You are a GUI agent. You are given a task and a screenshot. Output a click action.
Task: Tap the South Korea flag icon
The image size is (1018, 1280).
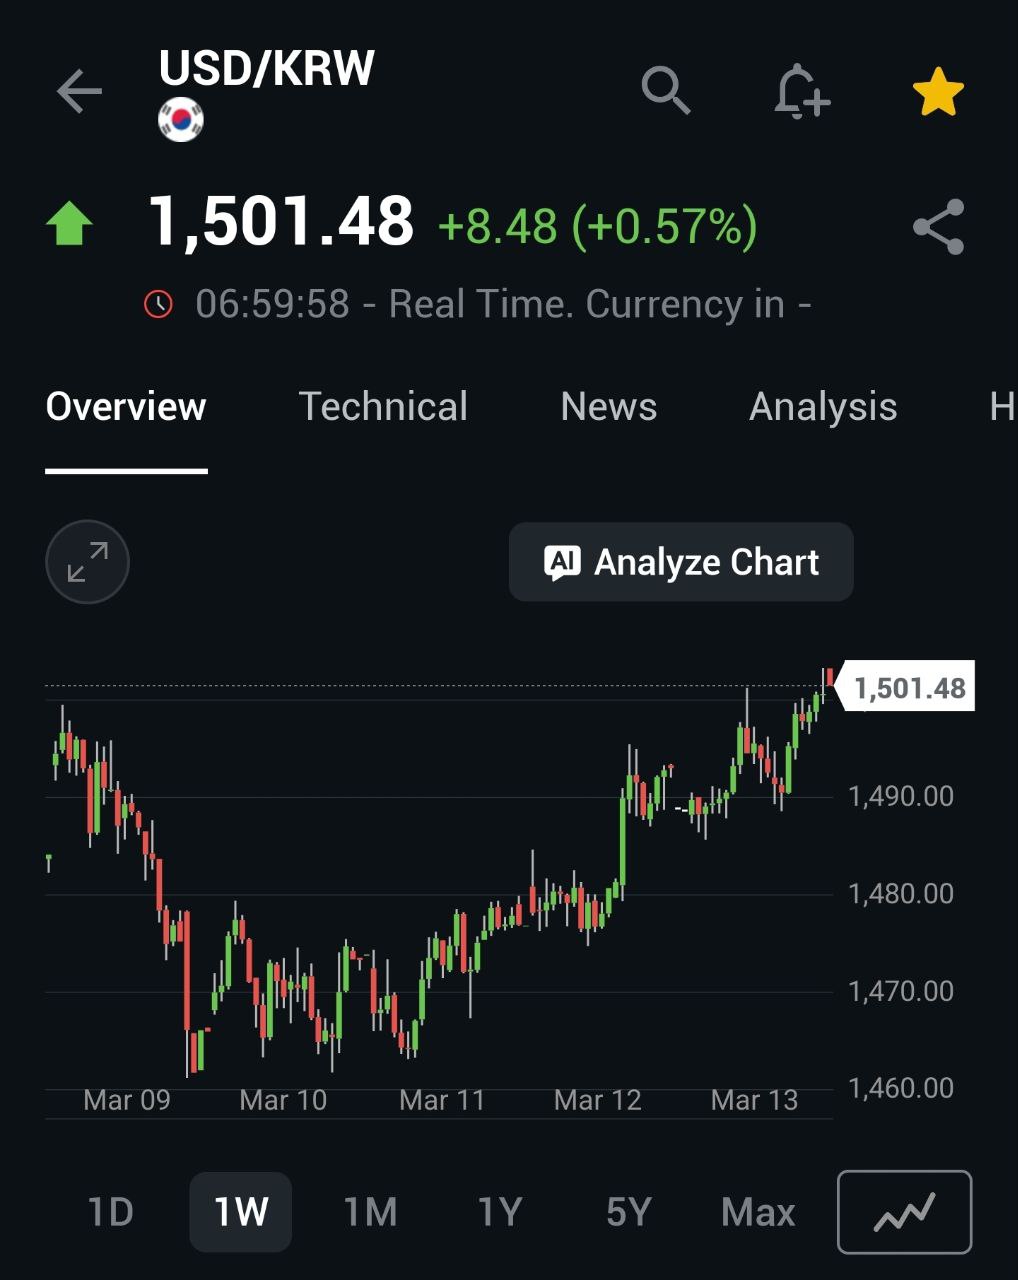click(x=181, y=120)
